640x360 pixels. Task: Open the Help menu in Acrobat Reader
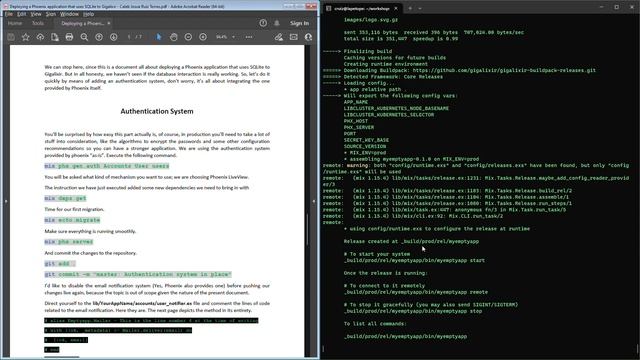[x=89, y=14]
